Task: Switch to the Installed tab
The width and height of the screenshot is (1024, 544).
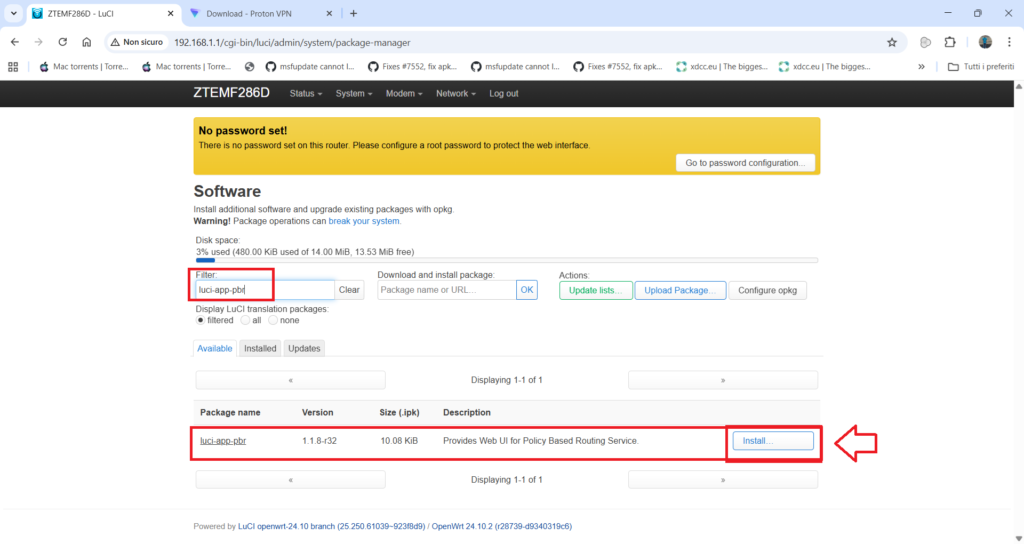Action: [x=260, y=348]
